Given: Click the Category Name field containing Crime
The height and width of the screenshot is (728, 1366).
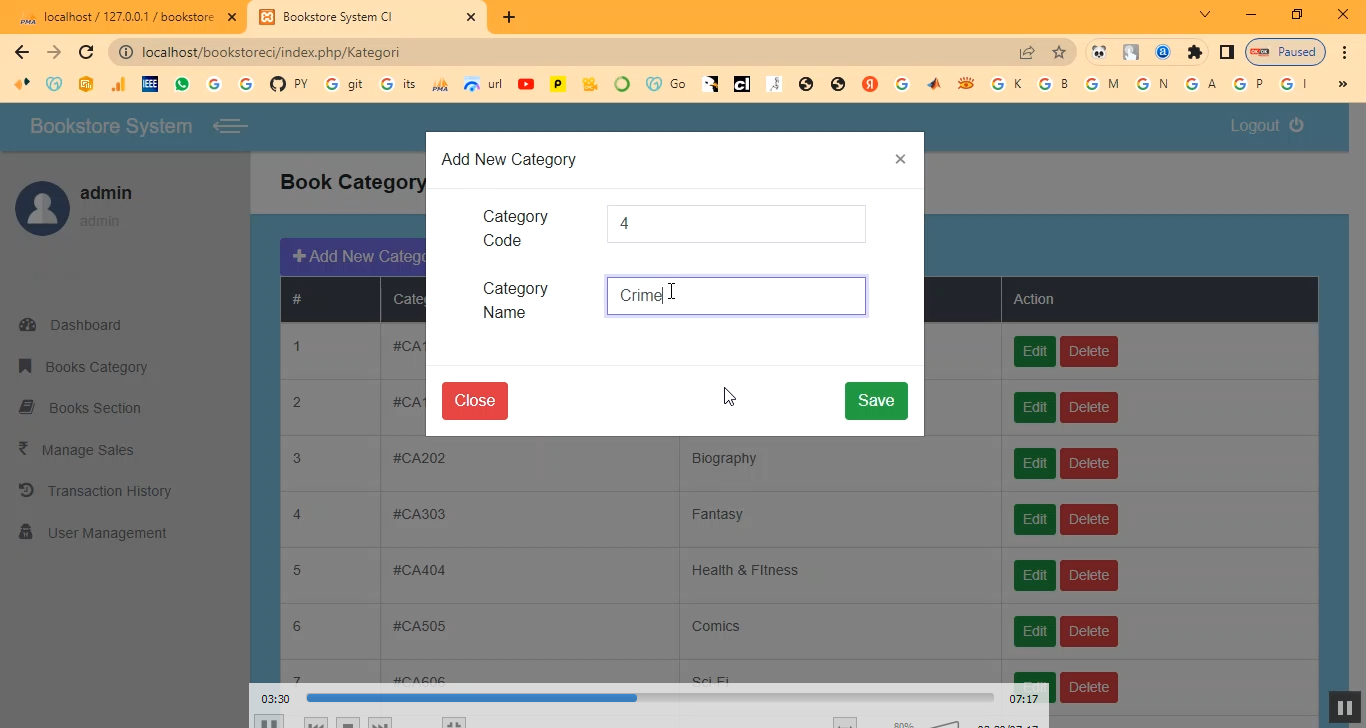Looking at the screenshot, I should tap(735, 296).
